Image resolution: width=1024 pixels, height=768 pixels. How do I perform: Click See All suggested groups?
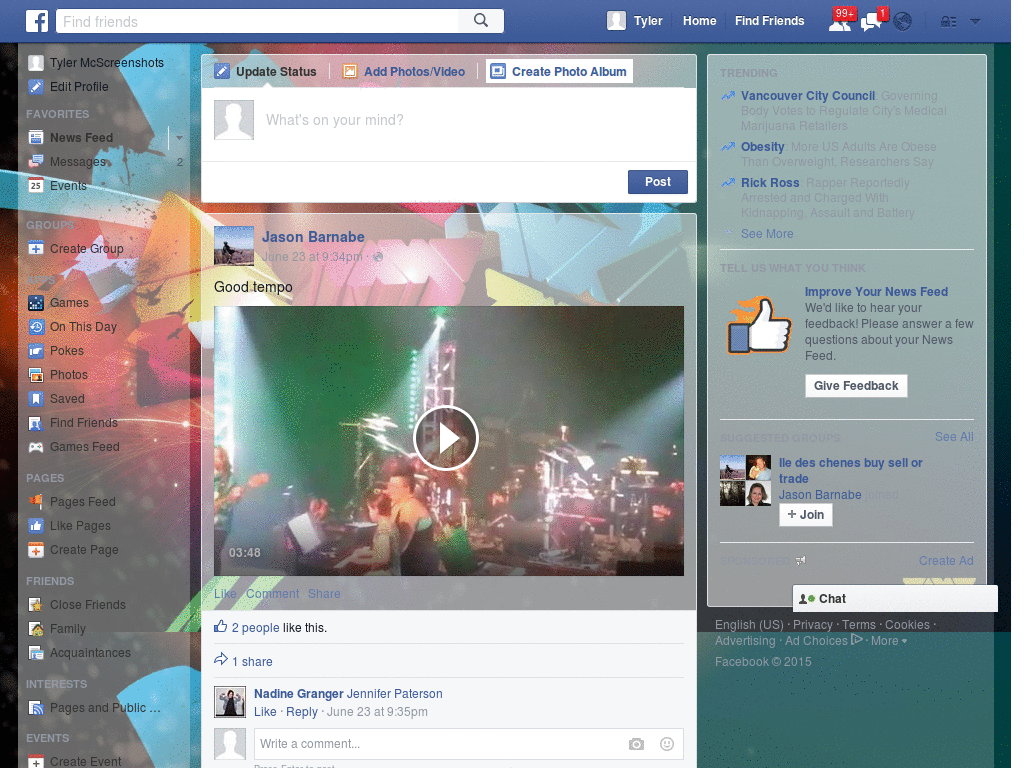[953, 437]
